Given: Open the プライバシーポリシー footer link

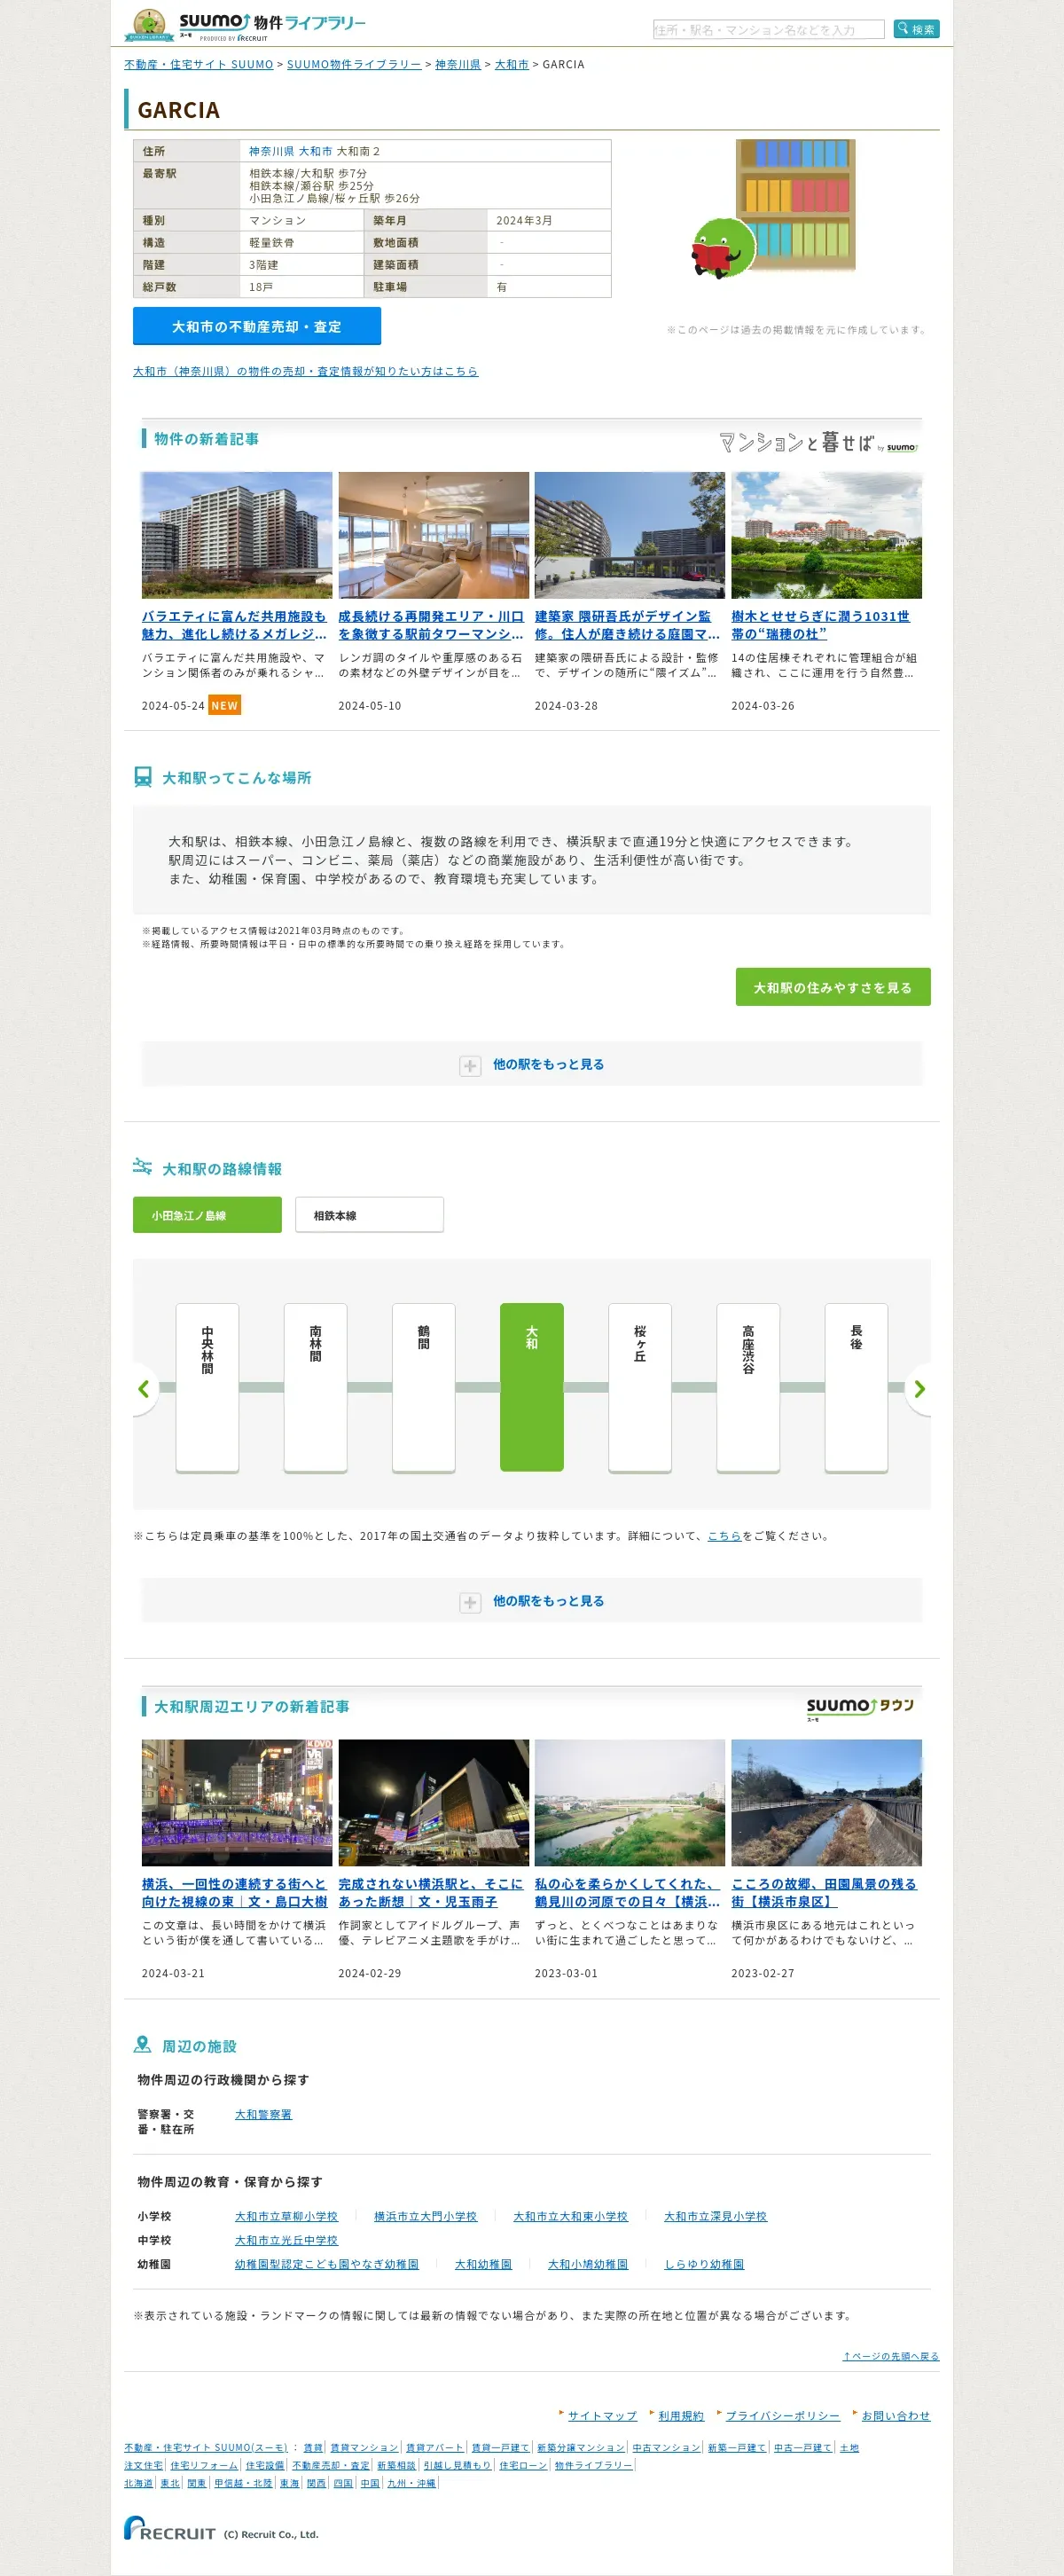Looking at the screenshot, I should click(x=782, y=2415).
